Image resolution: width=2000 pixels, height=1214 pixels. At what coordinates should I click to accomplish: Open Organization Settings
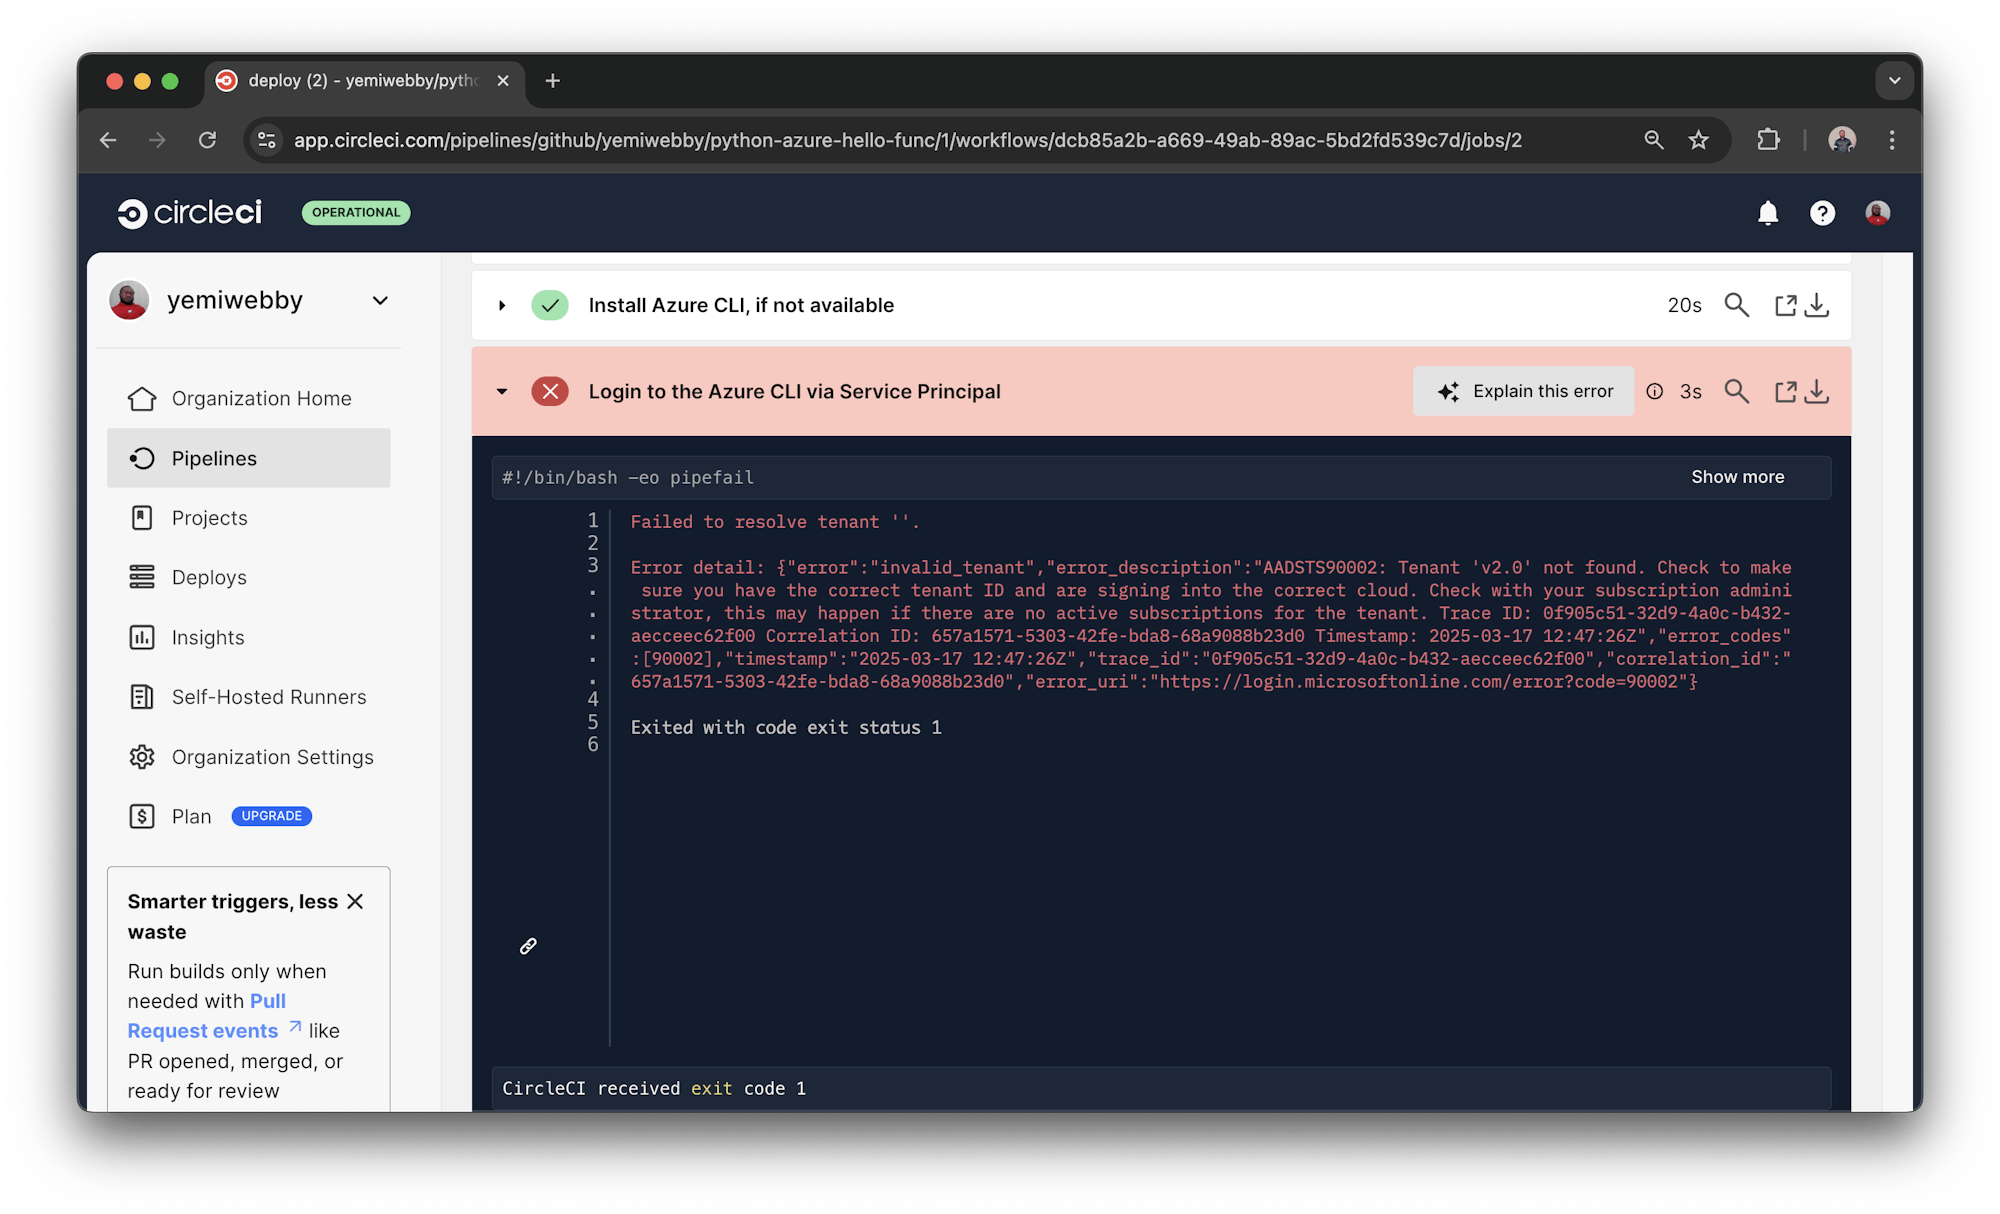(272, 757)
